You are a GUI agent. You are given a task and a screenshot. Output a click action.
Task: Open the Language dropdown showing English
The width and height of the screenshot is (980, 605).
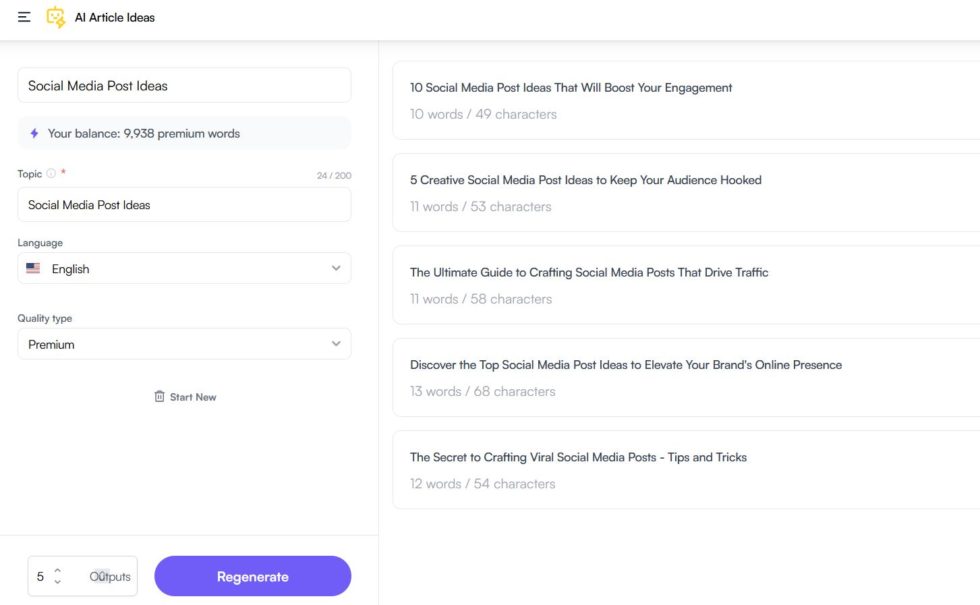pos(184,268)
